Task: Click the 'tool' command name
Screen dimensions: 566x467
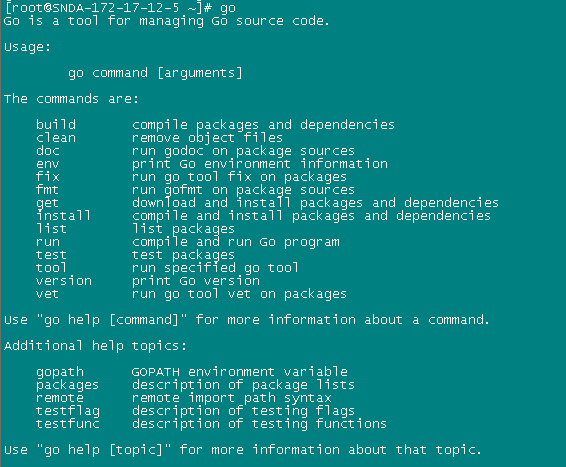Action: tap(51, 267)
